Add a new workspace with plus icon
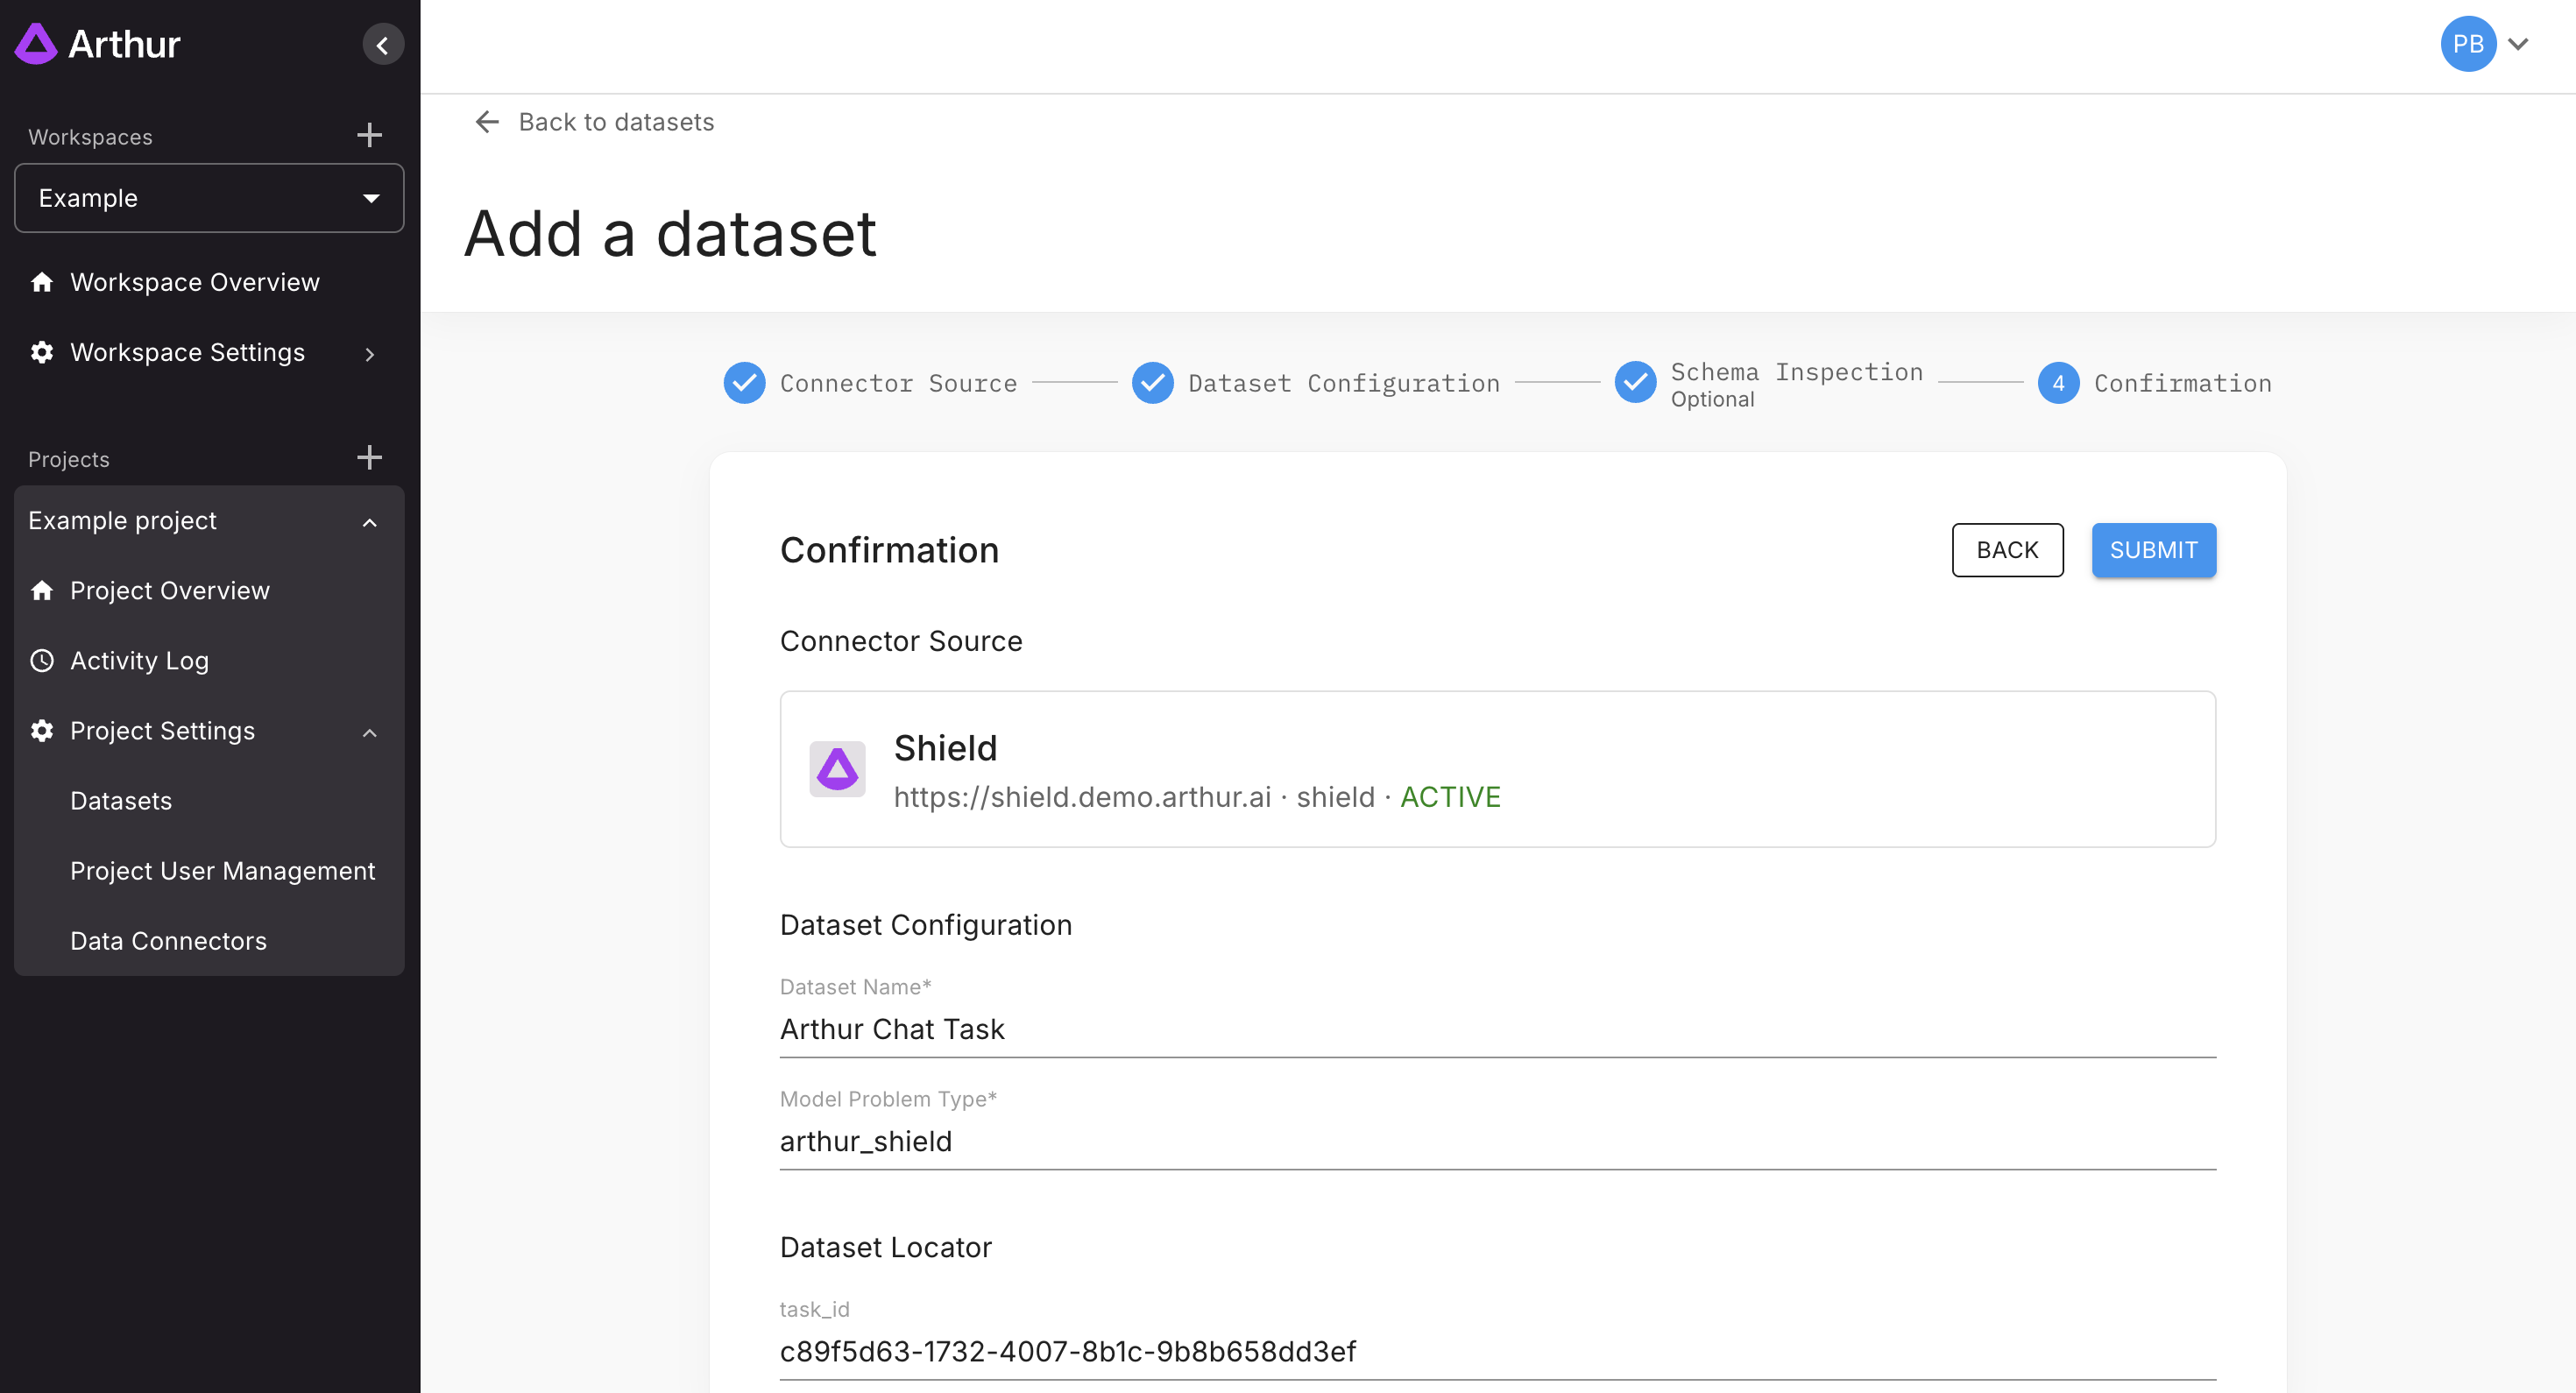 click(x=369, y=135)
